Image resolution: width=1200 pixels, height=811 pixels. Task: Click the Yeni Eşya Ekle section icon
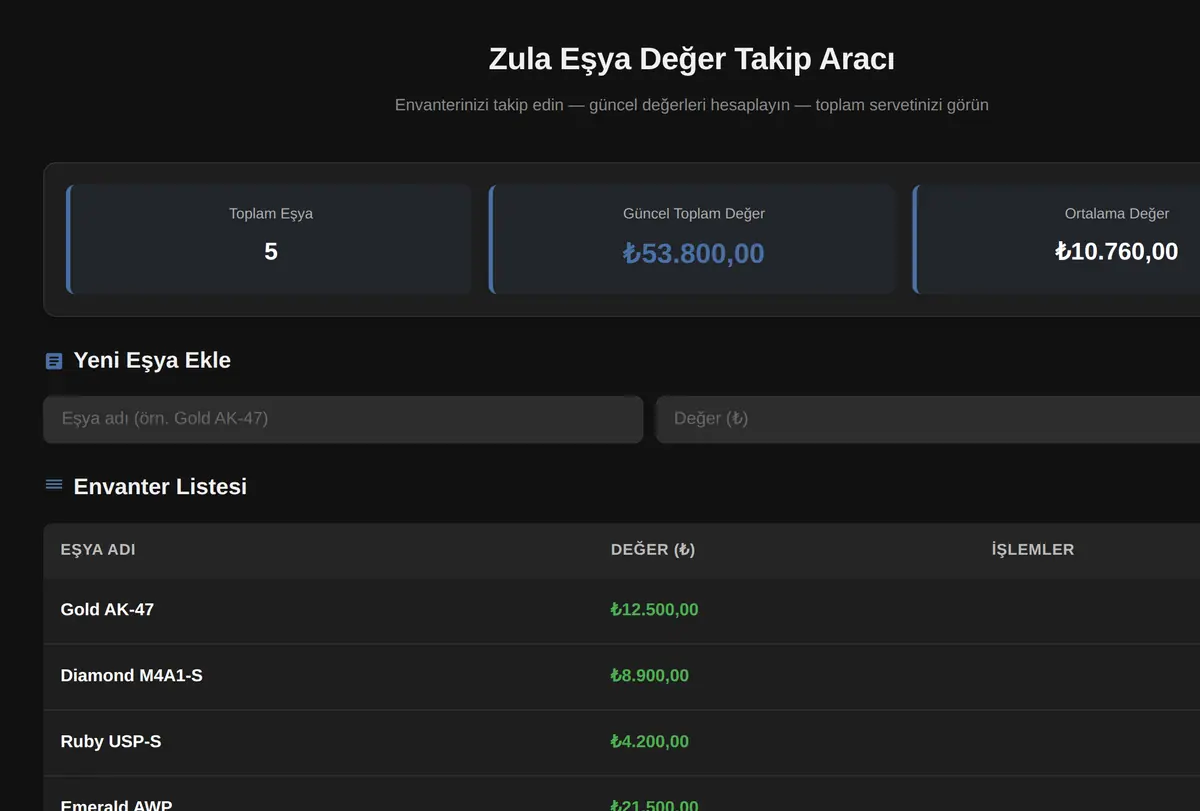click(x=54, y=361)
